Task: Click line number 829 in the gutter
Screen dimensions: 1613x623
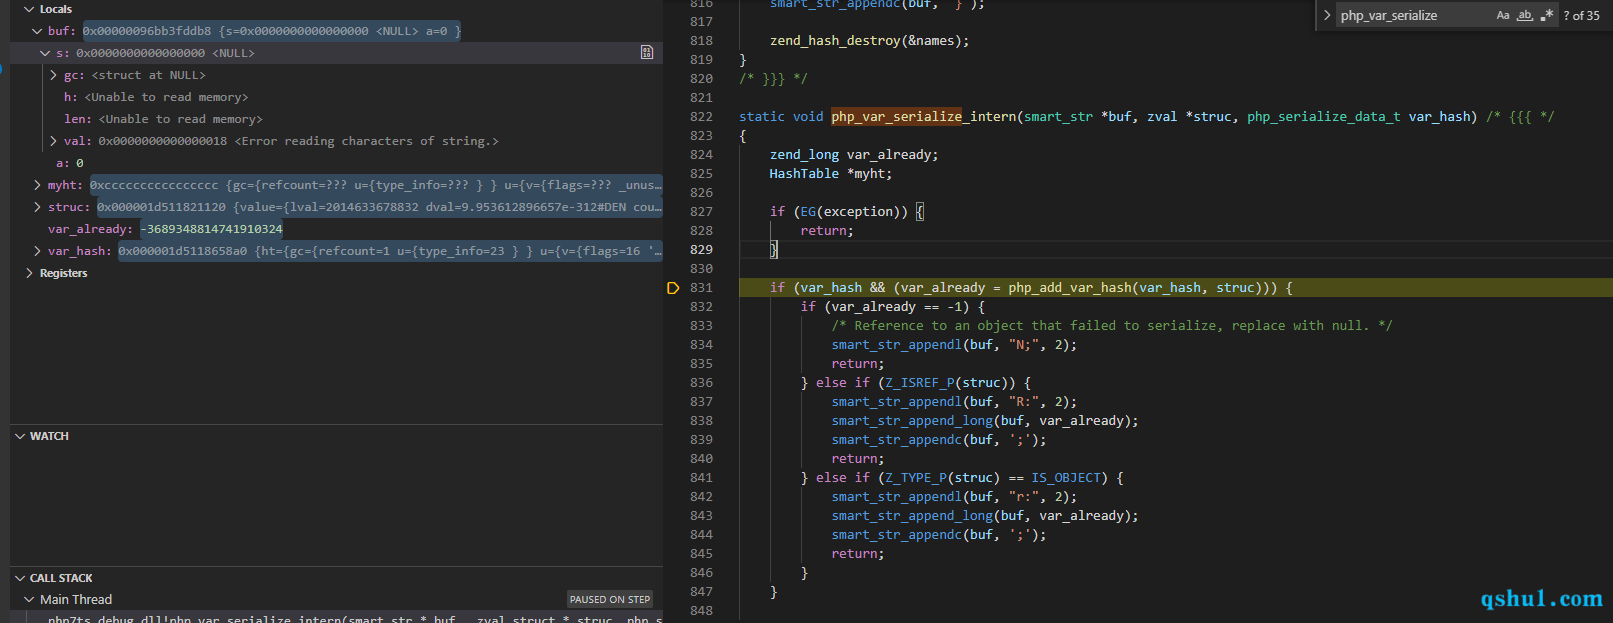Action: click(701, 250)
